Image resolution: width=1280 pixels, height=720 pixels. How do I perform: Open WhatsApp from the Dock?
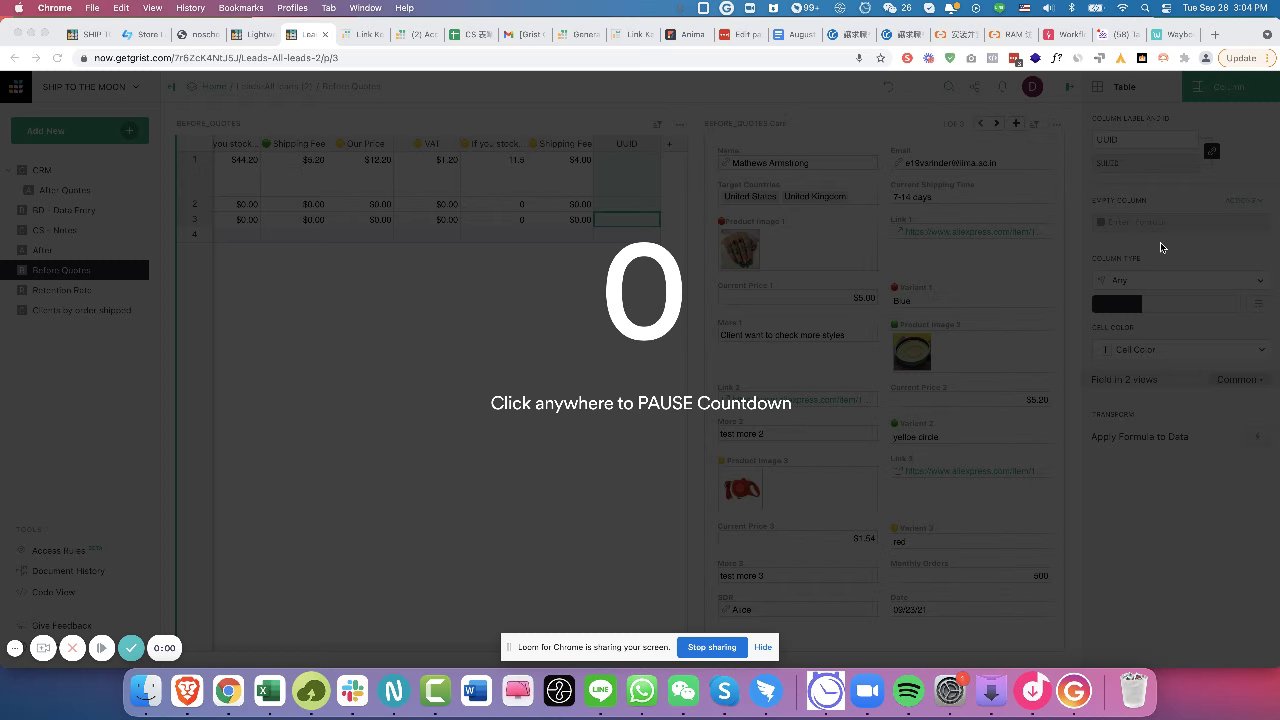pos(642,691)
